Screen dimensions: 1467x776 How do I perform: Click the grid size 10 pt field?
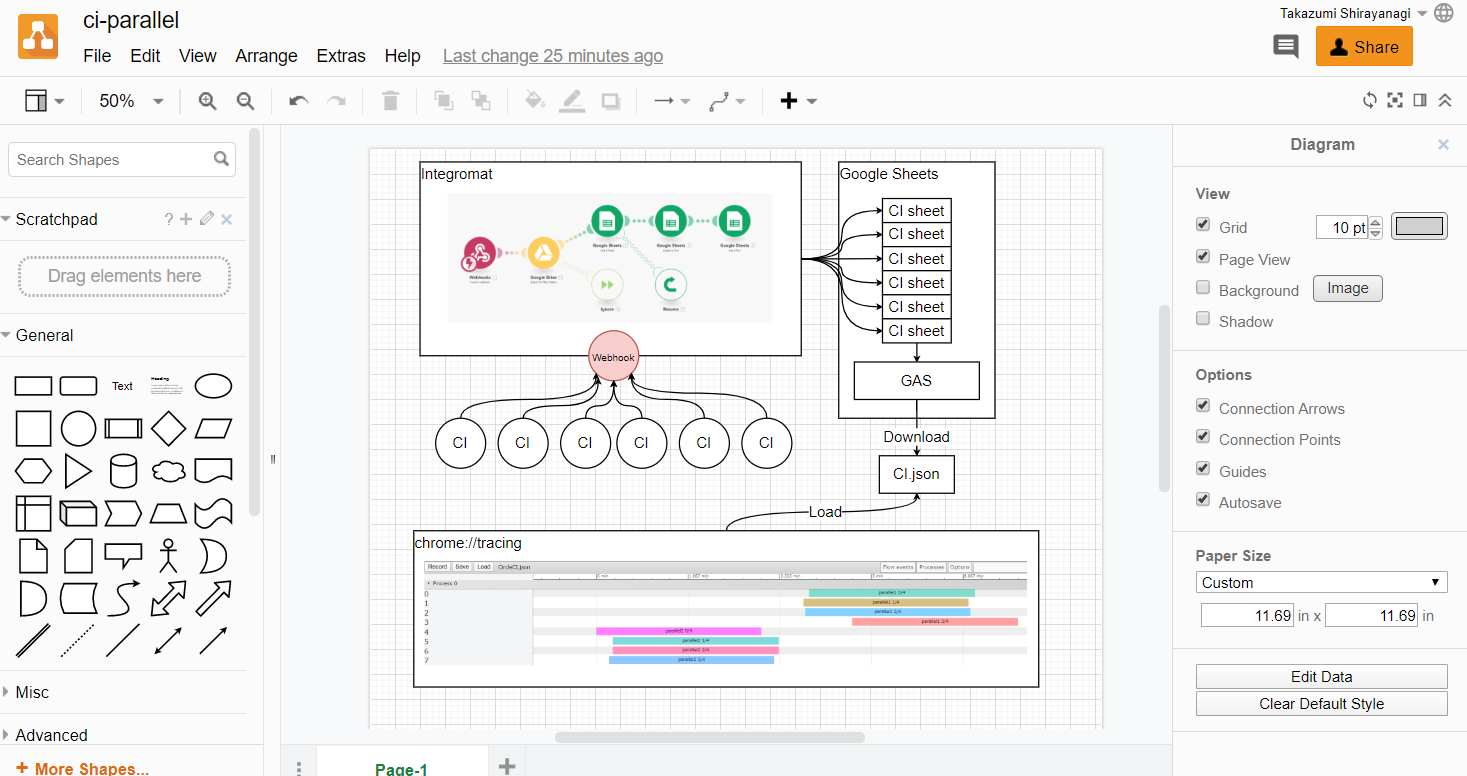(x=1341, y=227)
